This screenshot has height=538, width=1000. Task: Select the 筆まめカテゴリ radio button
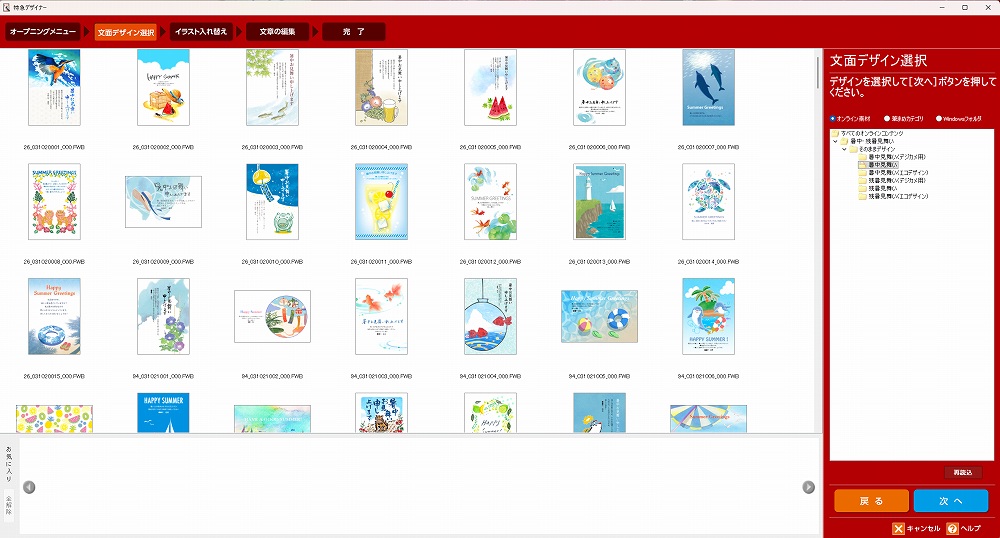pos(887,118)
